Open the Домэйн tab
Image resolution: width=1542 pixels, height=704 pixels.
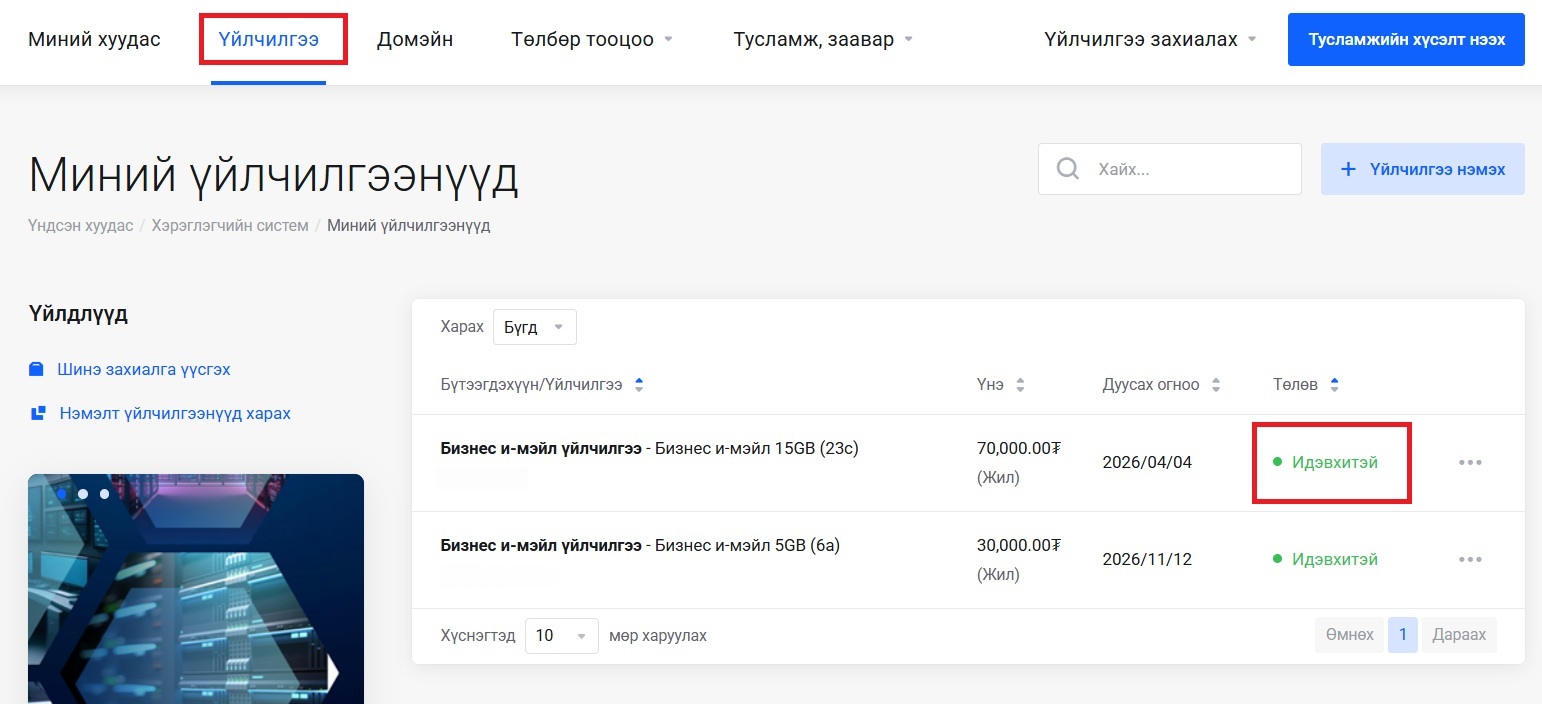(x=414, y=40)
